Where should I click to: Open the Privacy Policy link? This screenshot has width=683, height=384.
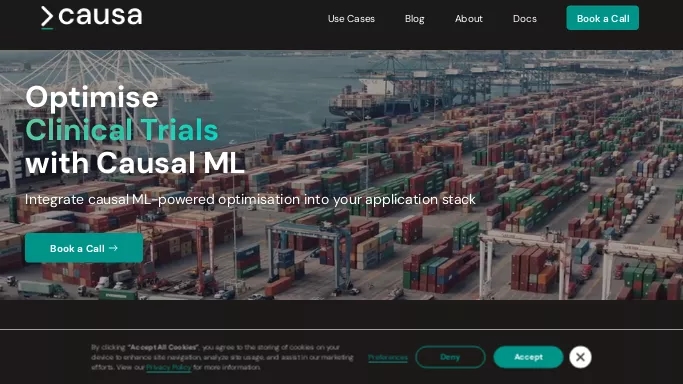pyautogui.click(x=169, y=367)
